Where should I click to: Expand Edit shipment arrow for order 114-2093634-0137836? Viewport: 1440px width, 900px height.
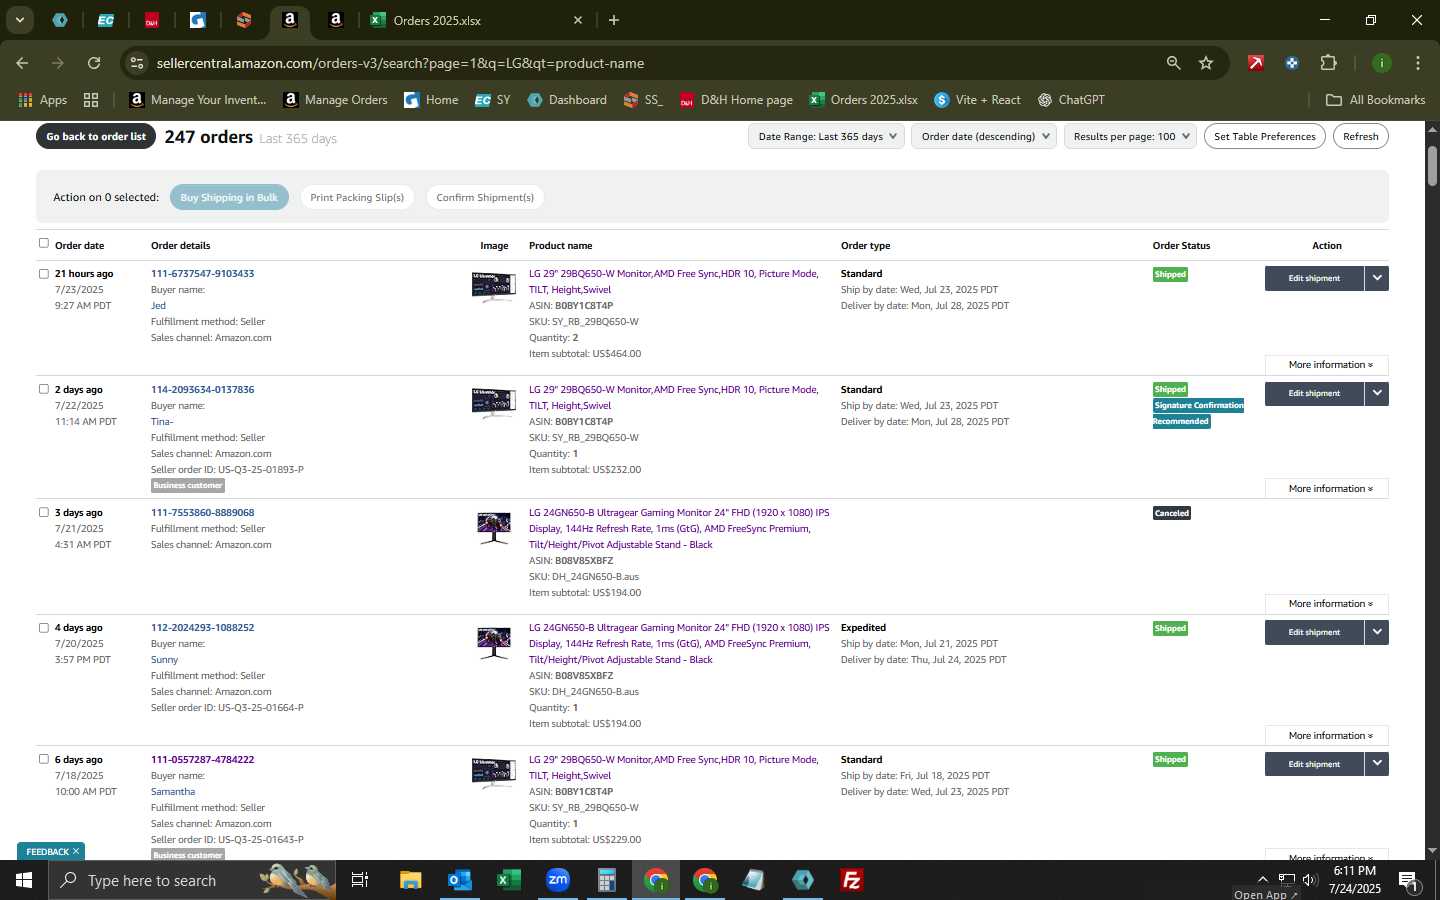[1377, 394]
